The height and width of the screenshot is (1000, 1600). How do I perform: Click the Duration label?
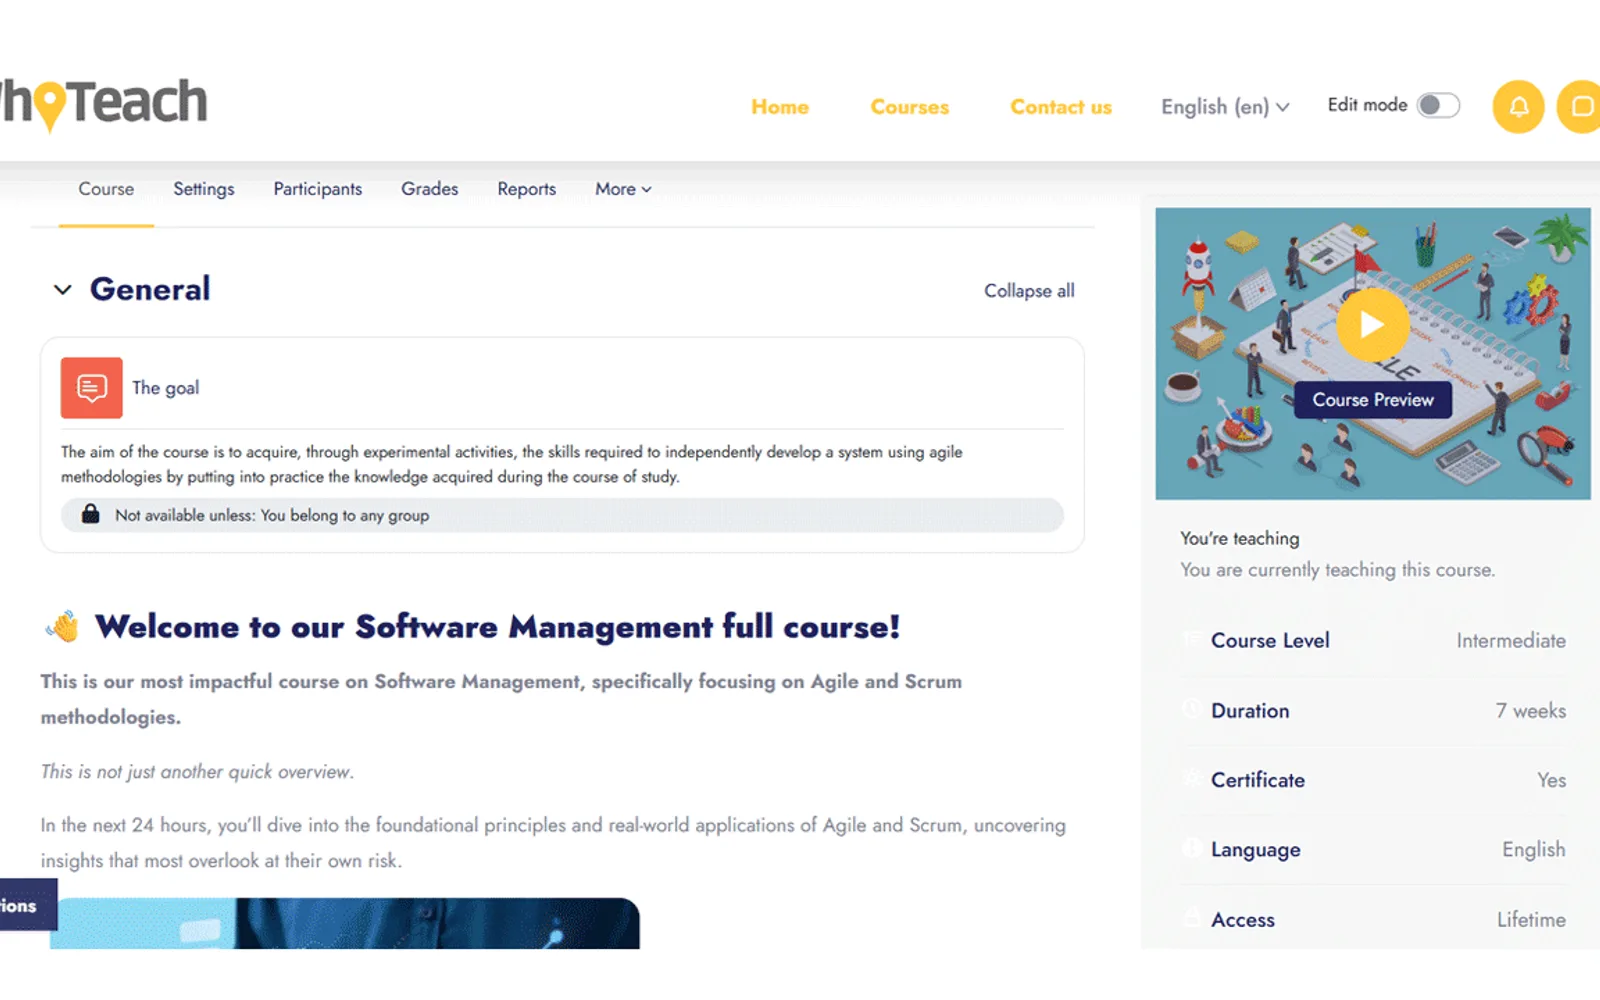[x=1250, y=711]
